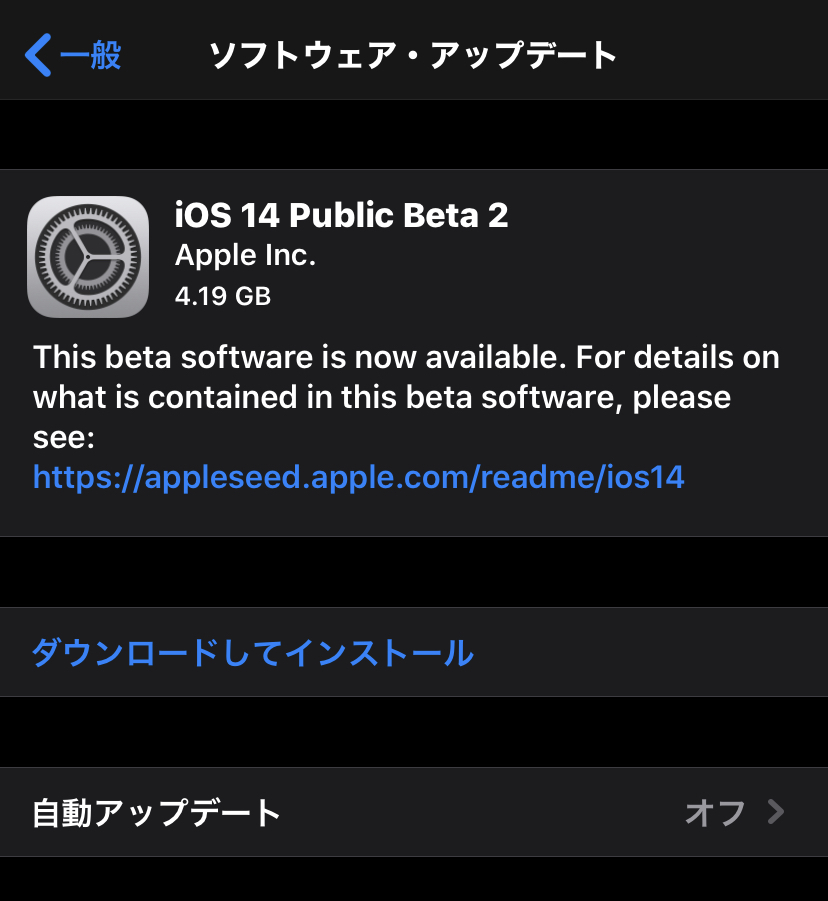Image resolution: width=828 pixels, height=901 pixels.
Task: Click the word インストール in the blue button
Action: coord(379,652)
